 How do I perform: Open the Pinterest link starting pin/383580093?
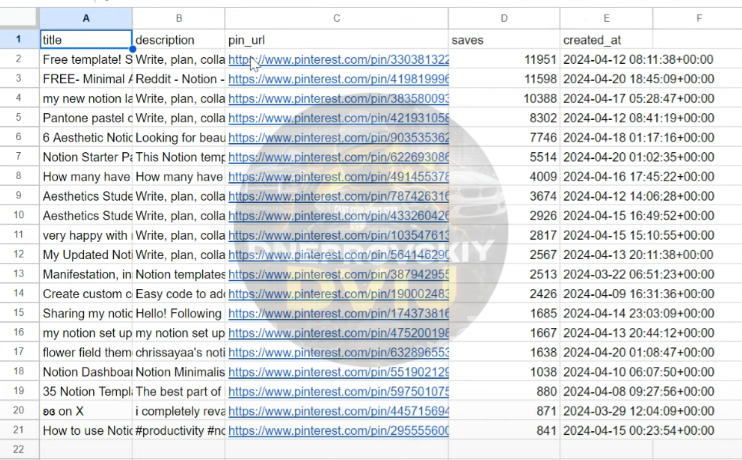point(338,98)
